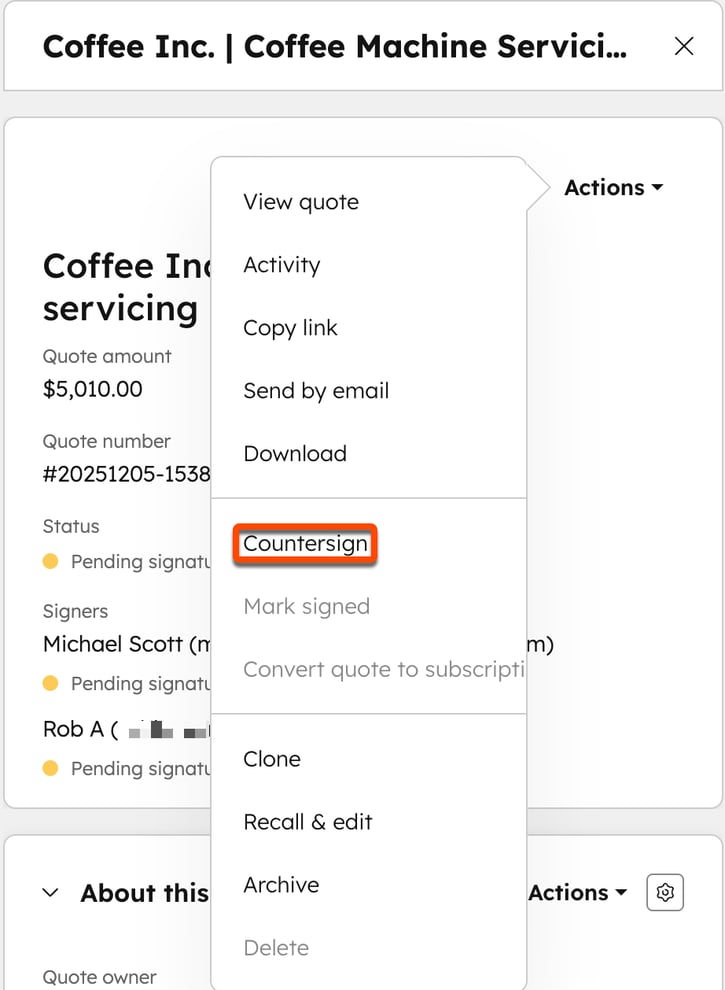Close the quote detail panel with the X
Viewport: 725px width, 990px height.
pos(683,46)
